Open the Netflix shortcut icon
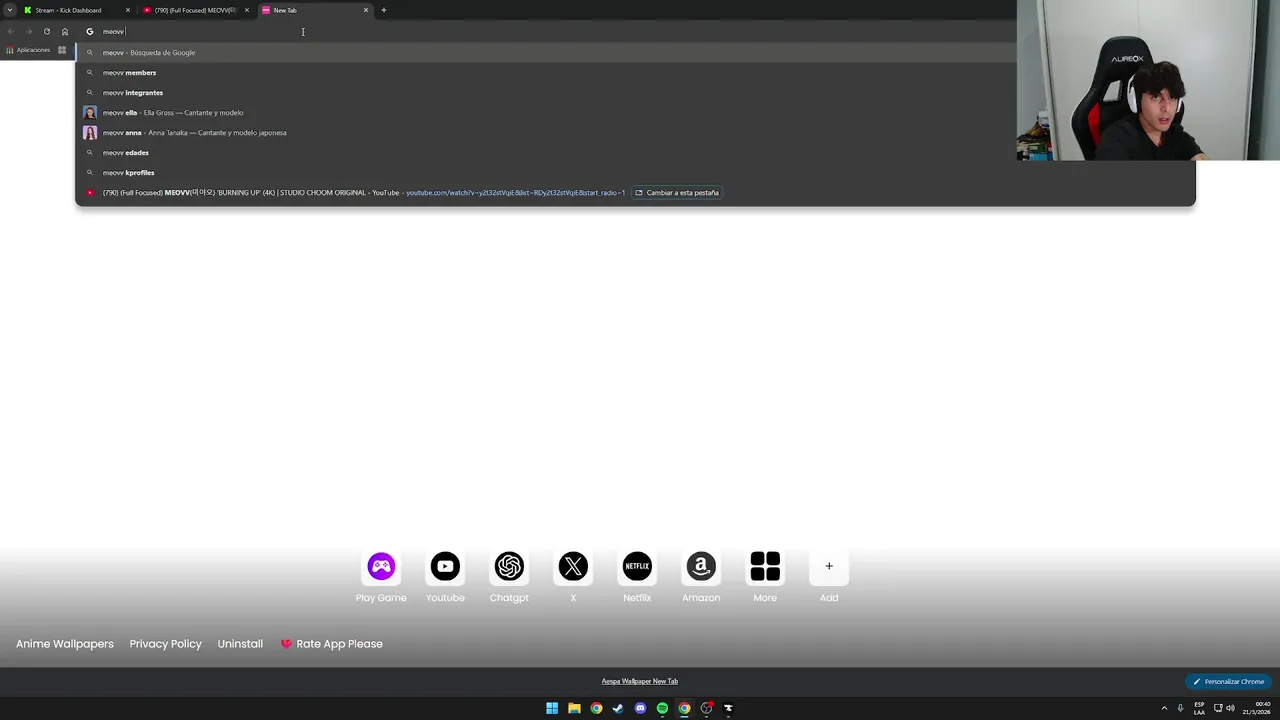This screenshot has width=1280, height=720. coord(637,566)
